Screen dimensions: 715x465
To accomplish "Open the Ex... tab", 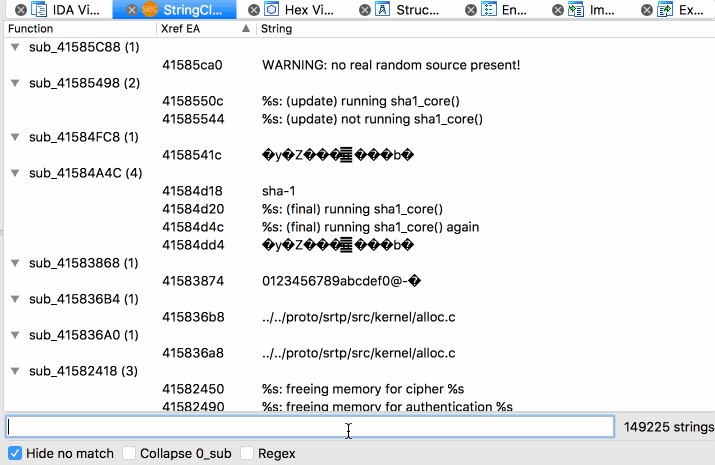I will (x=691, y=10).
